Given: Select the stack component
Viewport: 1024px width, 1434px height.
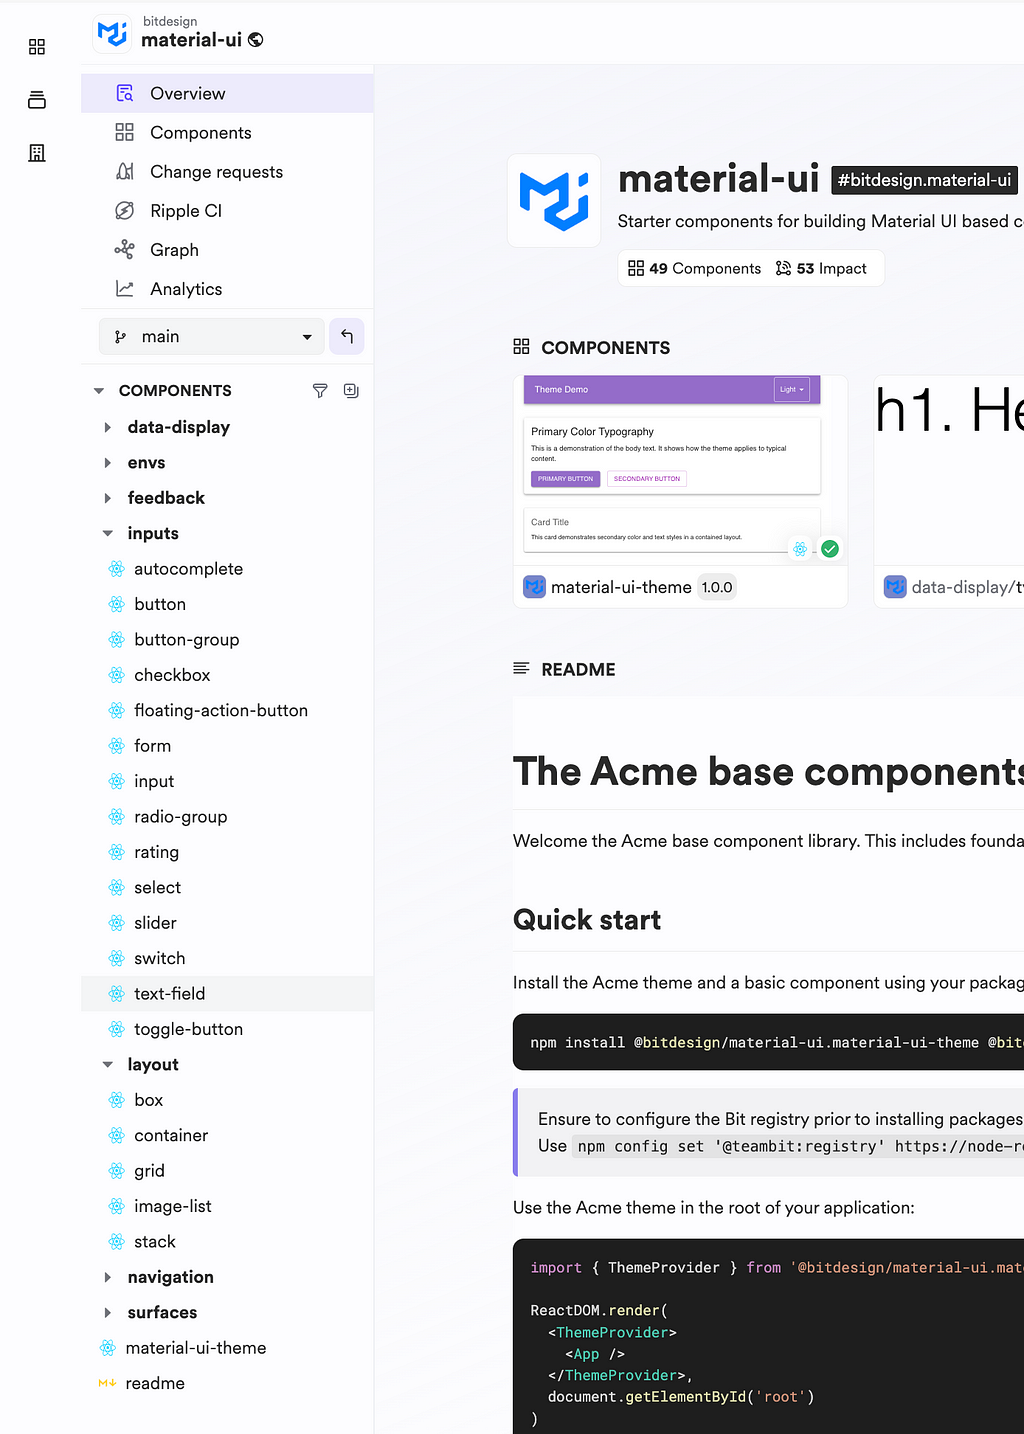Looking at the screenshot, I should click(227, 1242).
